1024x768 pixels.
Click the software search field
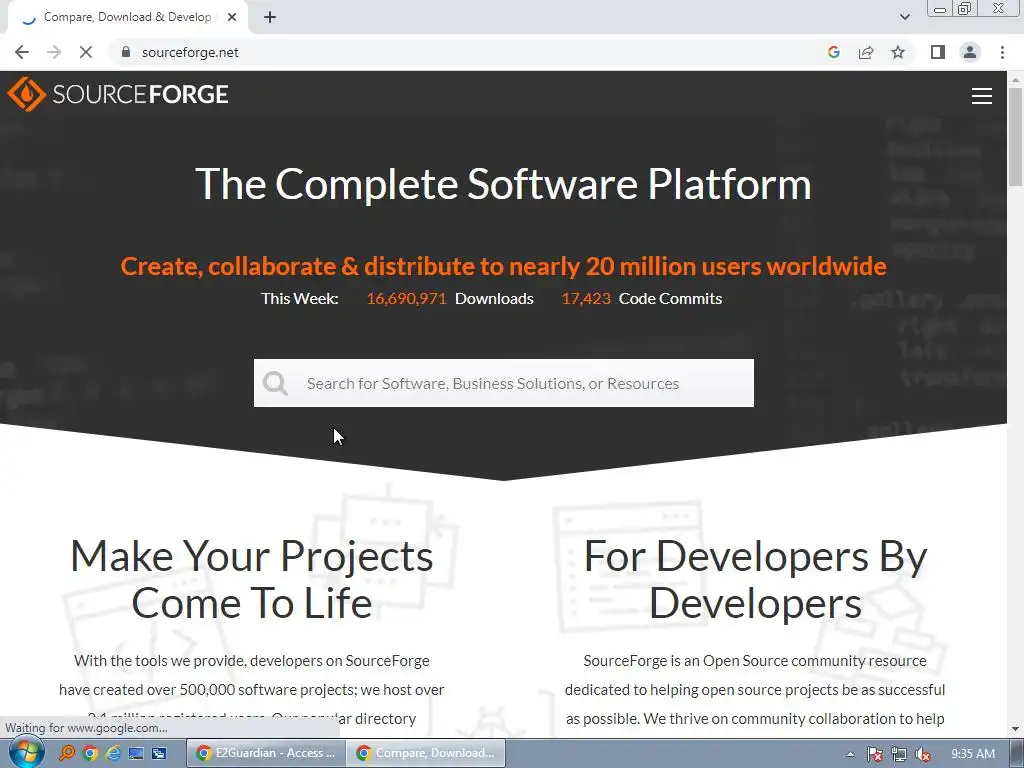pyautogui.click(x=504, y=383)
